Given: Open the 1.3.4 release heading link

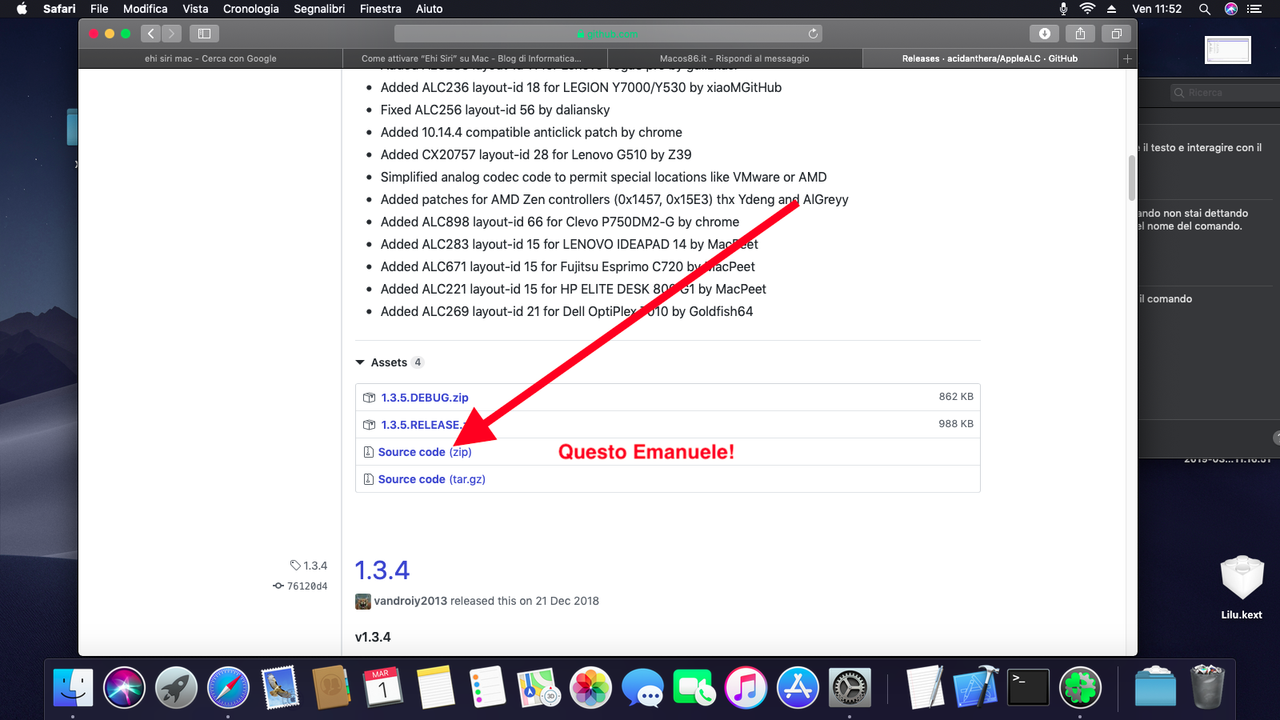Looking at the screenshot, I should point(382,570).
